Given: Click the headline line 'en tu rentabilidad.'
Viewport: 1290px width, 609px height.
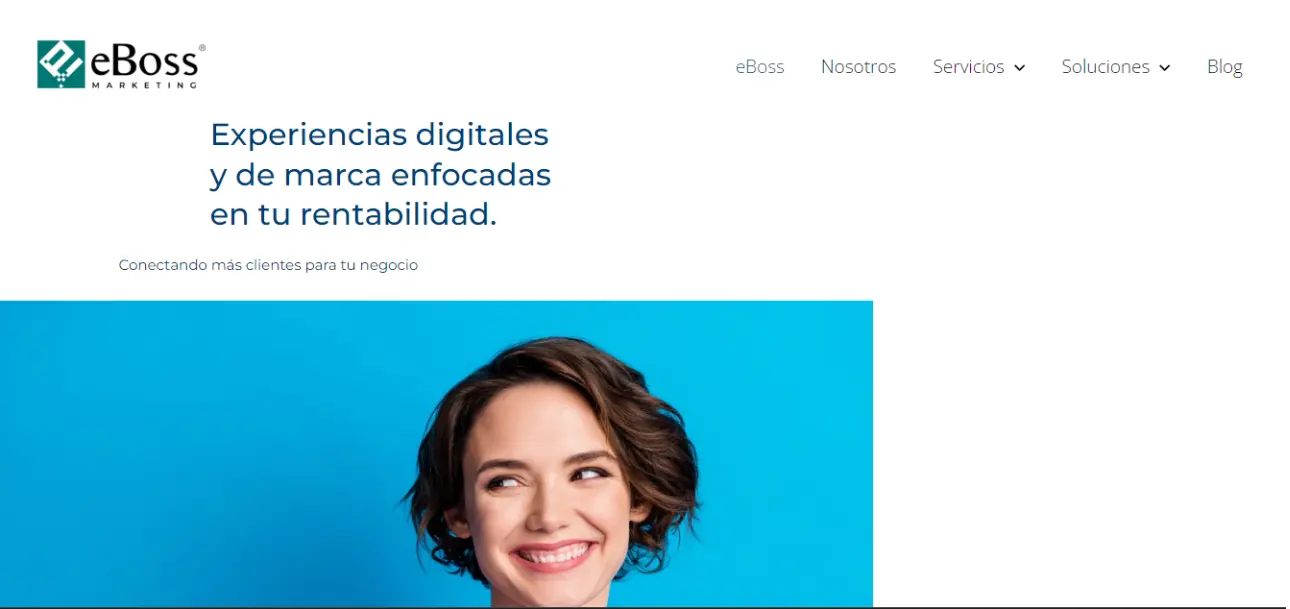Looking at the screenshot, I should pos(353,214).
